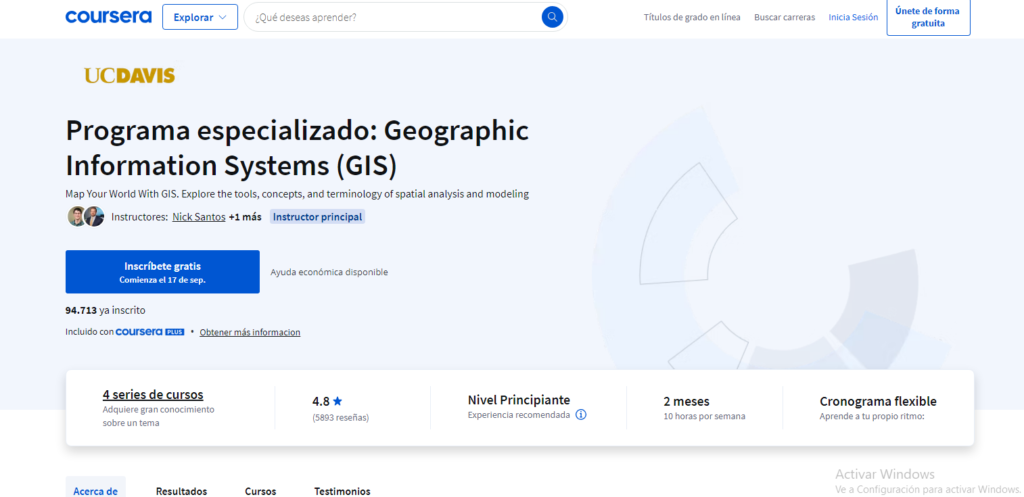This screenshot has width=1024, height=497.
Task: Click Inscríbete gratis button
Action: click(163, 272)
